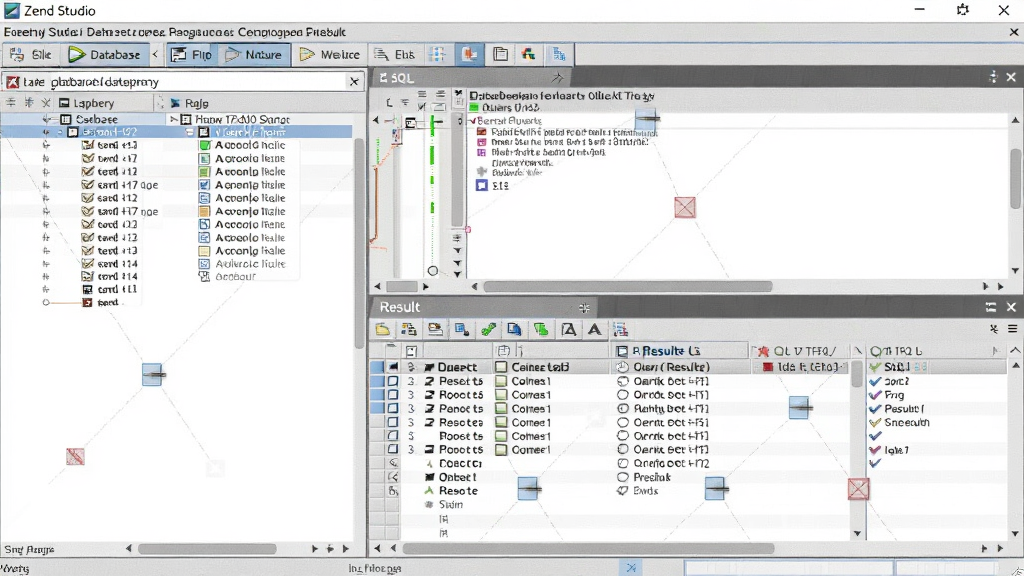Tick the checkbox in the 'Panoets' row
Viewport: 1024px width, 576px height.
392,409
